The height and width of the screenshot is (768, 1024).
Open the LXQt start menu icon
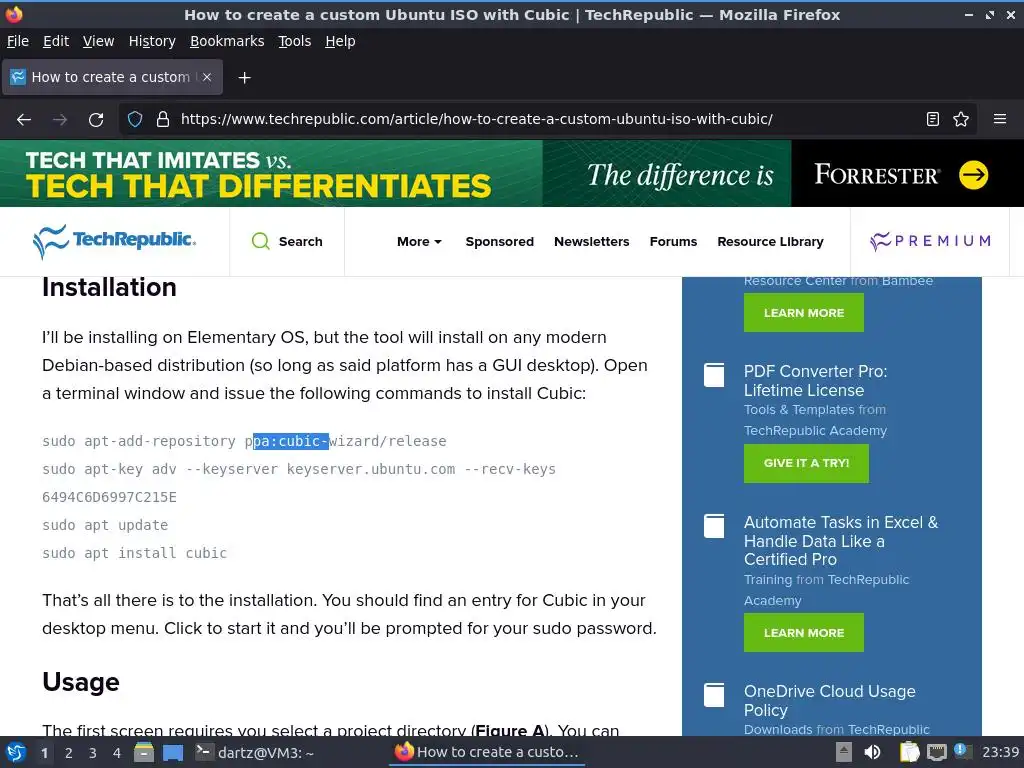pos(16,752)
